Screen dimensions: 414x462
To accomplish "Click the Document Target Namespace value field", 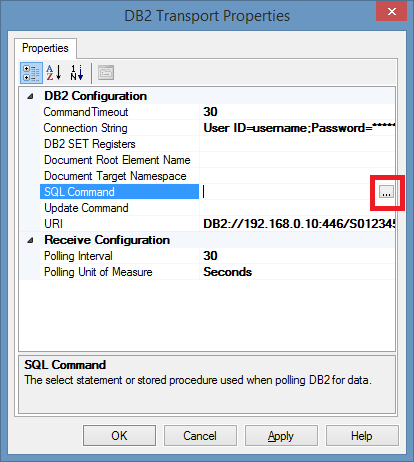I will pos(297,176).
